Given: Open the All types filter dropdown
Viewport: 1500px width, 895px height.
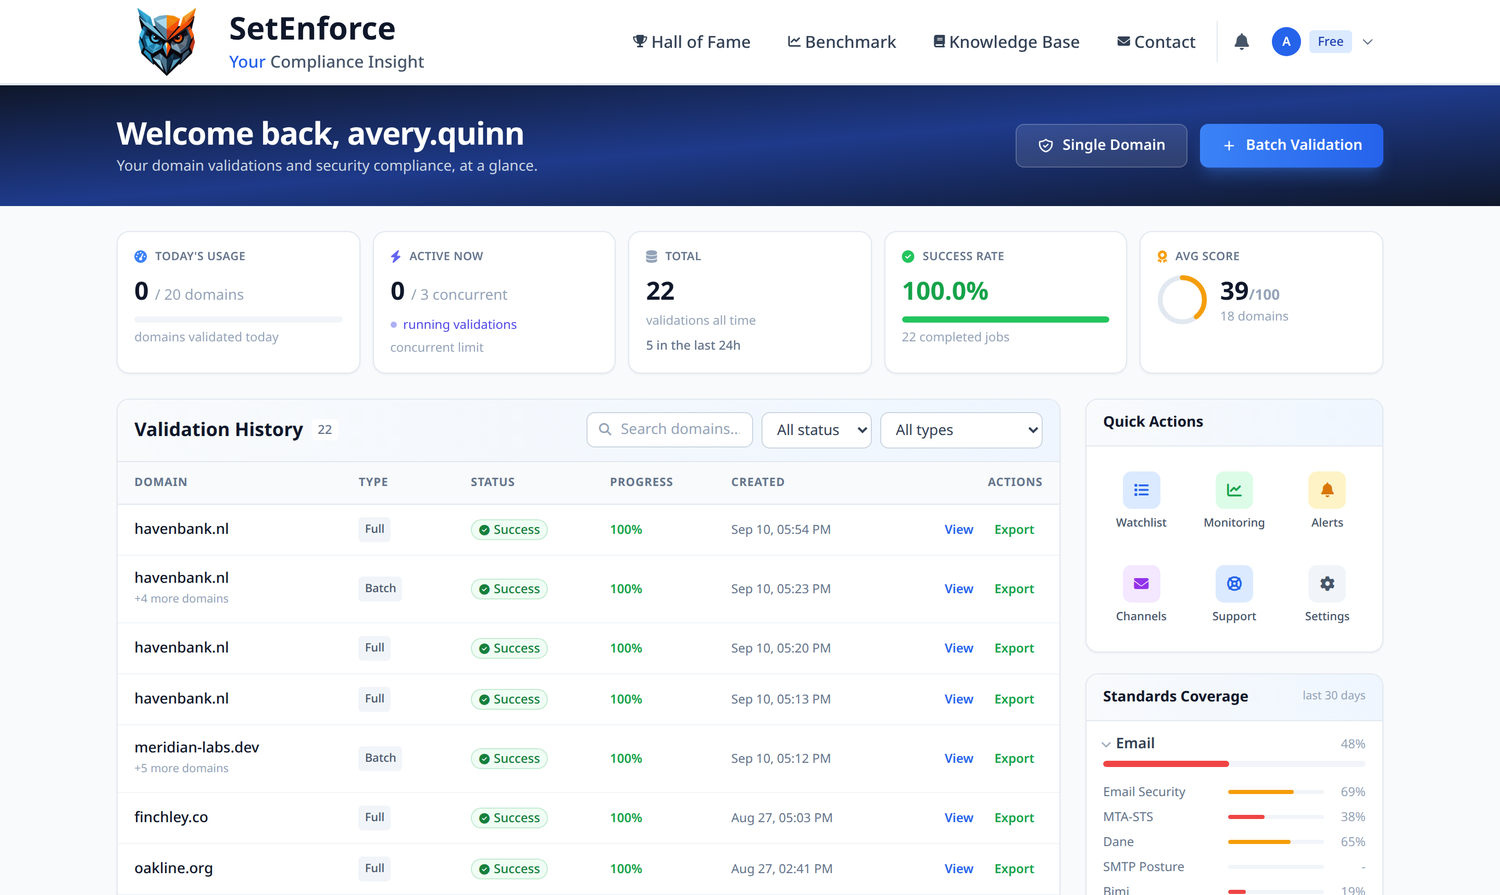Looking at the screenshot, I should click(x=962, y=430).
